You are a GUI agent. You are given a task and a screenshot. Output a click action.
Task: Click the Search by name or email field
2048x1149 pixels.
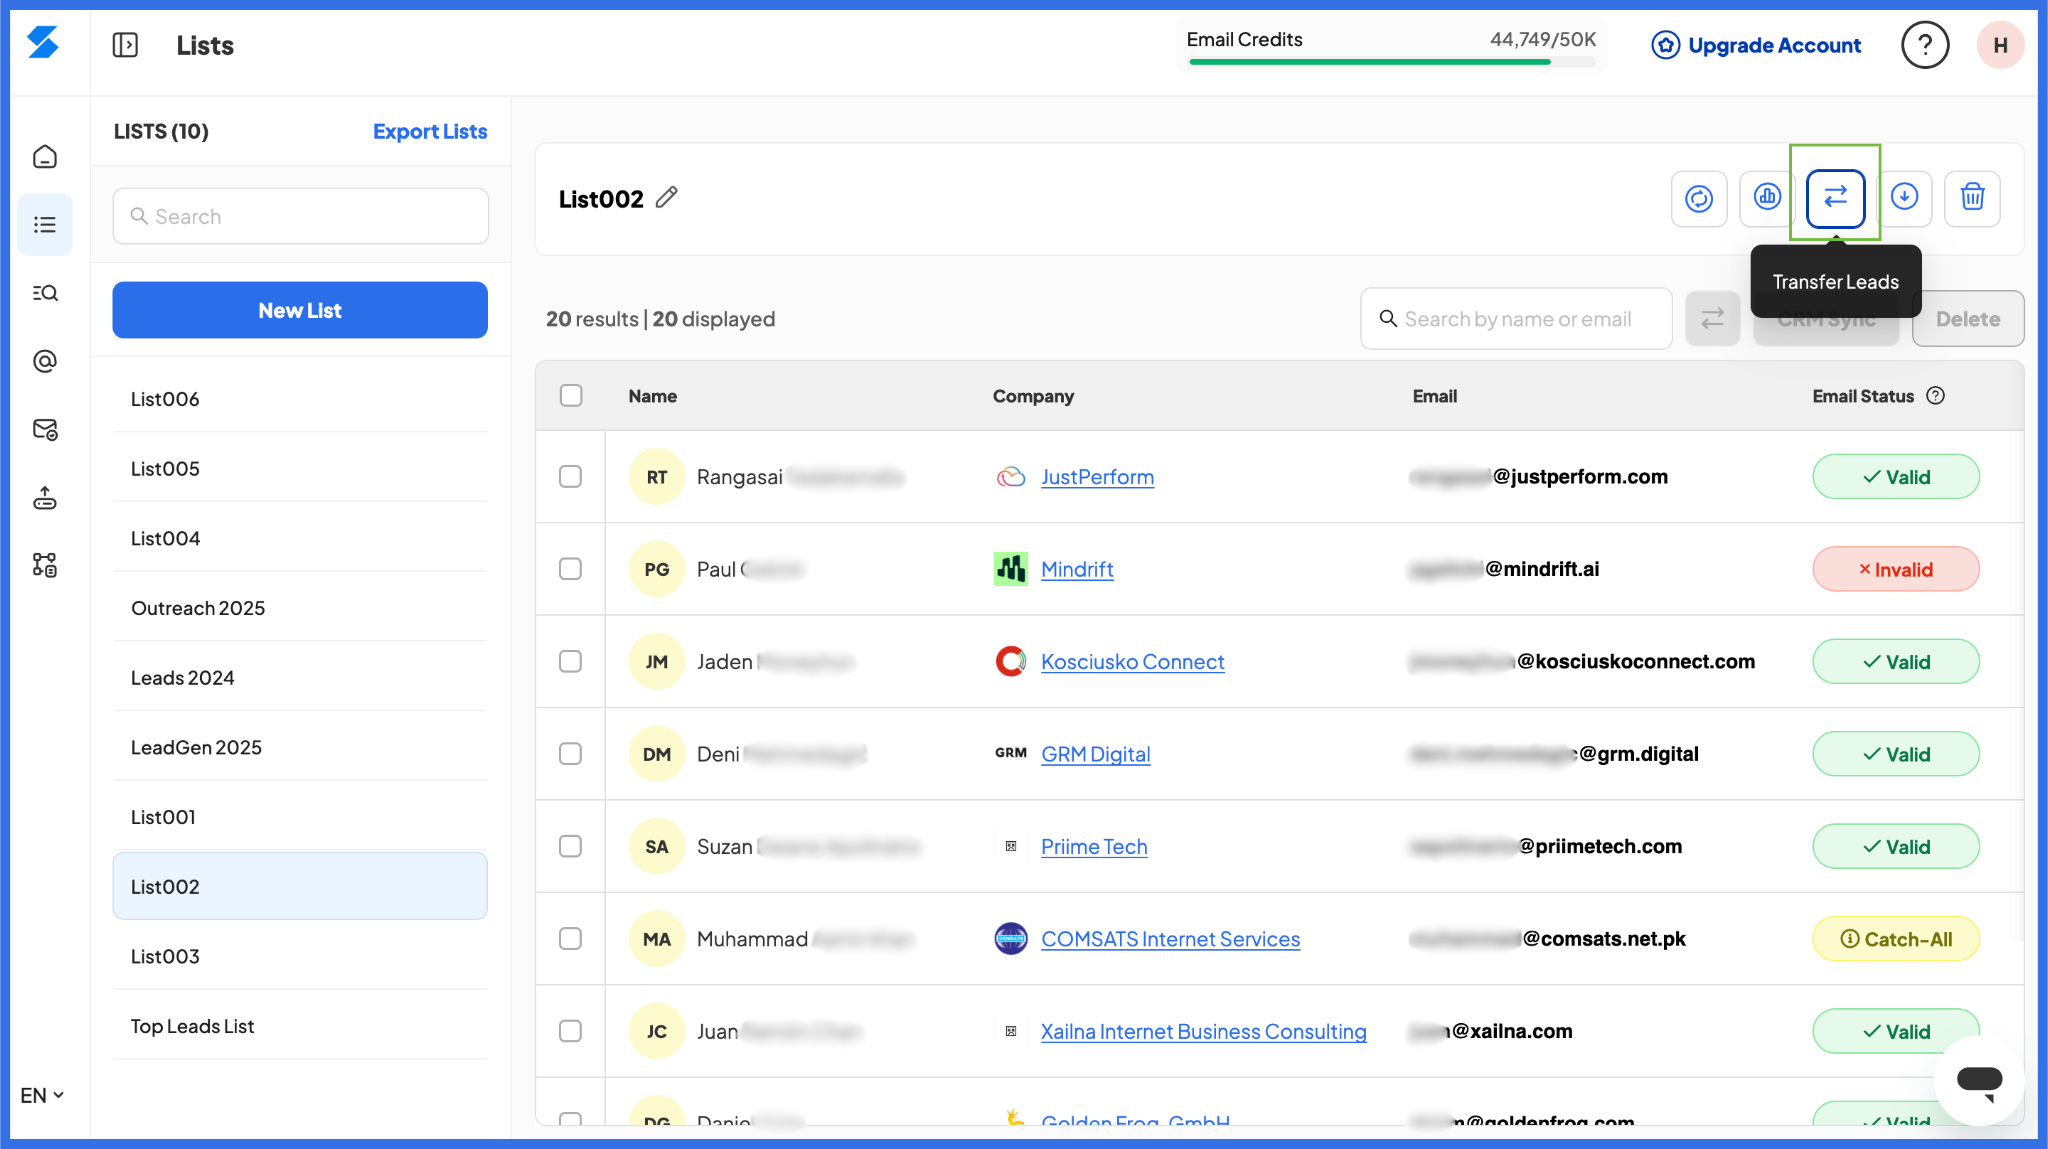1517,319
